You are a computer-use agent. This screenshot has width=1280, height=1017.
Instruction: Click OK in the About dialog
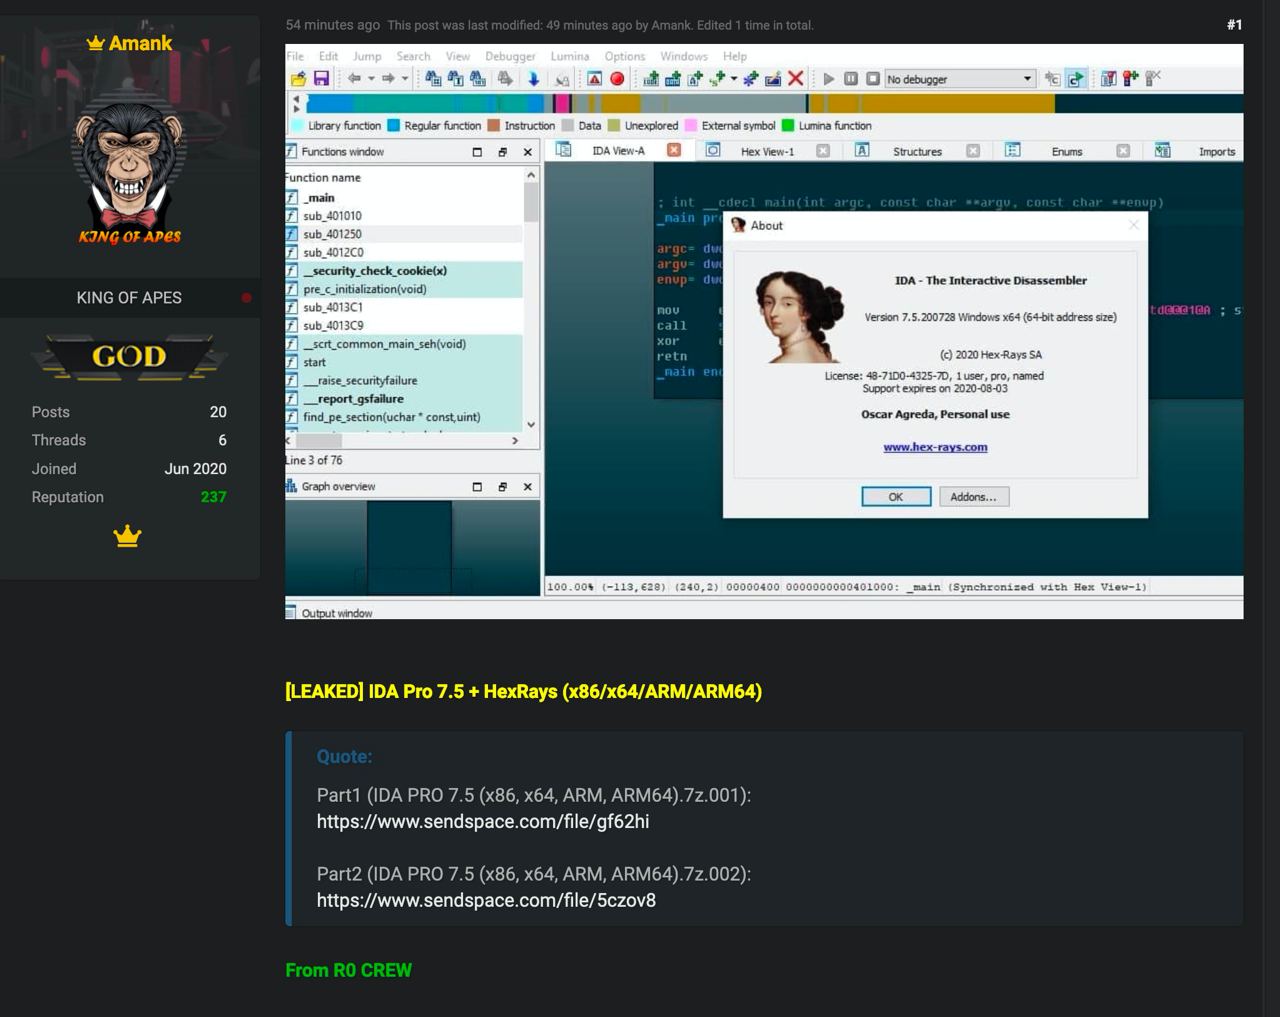(896, 497)
